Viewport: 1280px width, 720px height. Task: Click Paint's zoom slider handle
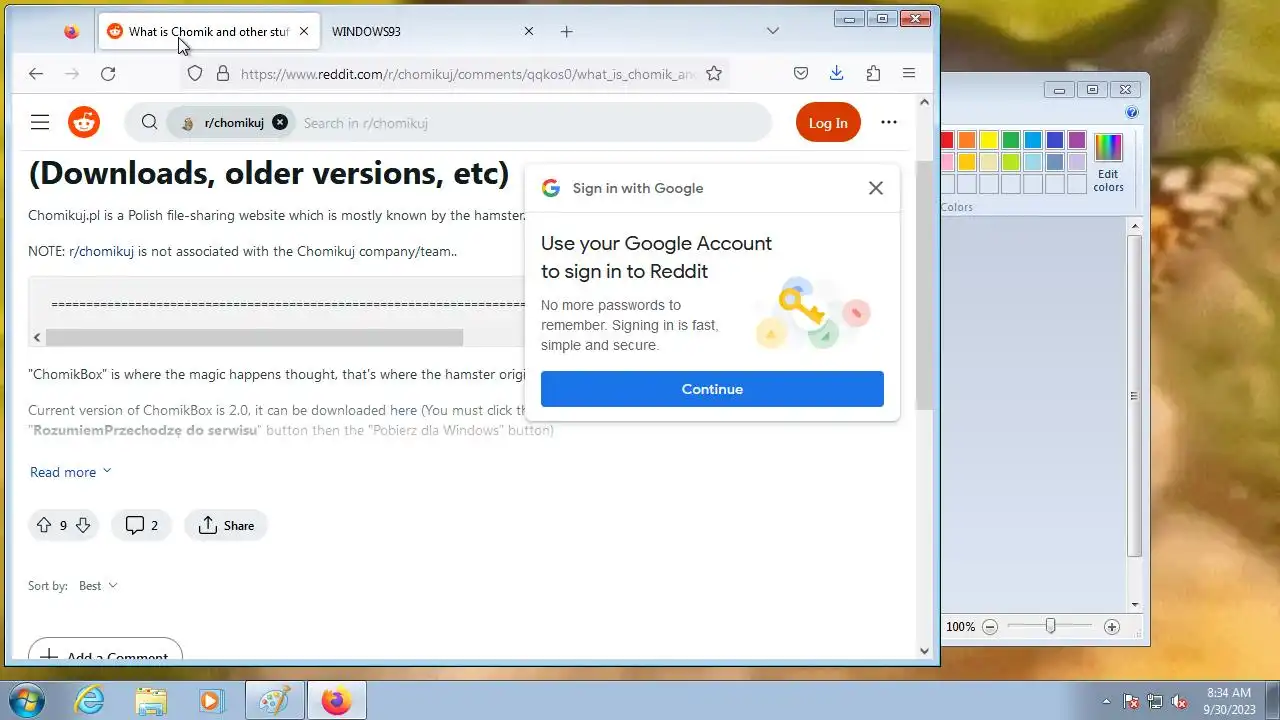click(x=1050, y=626)
